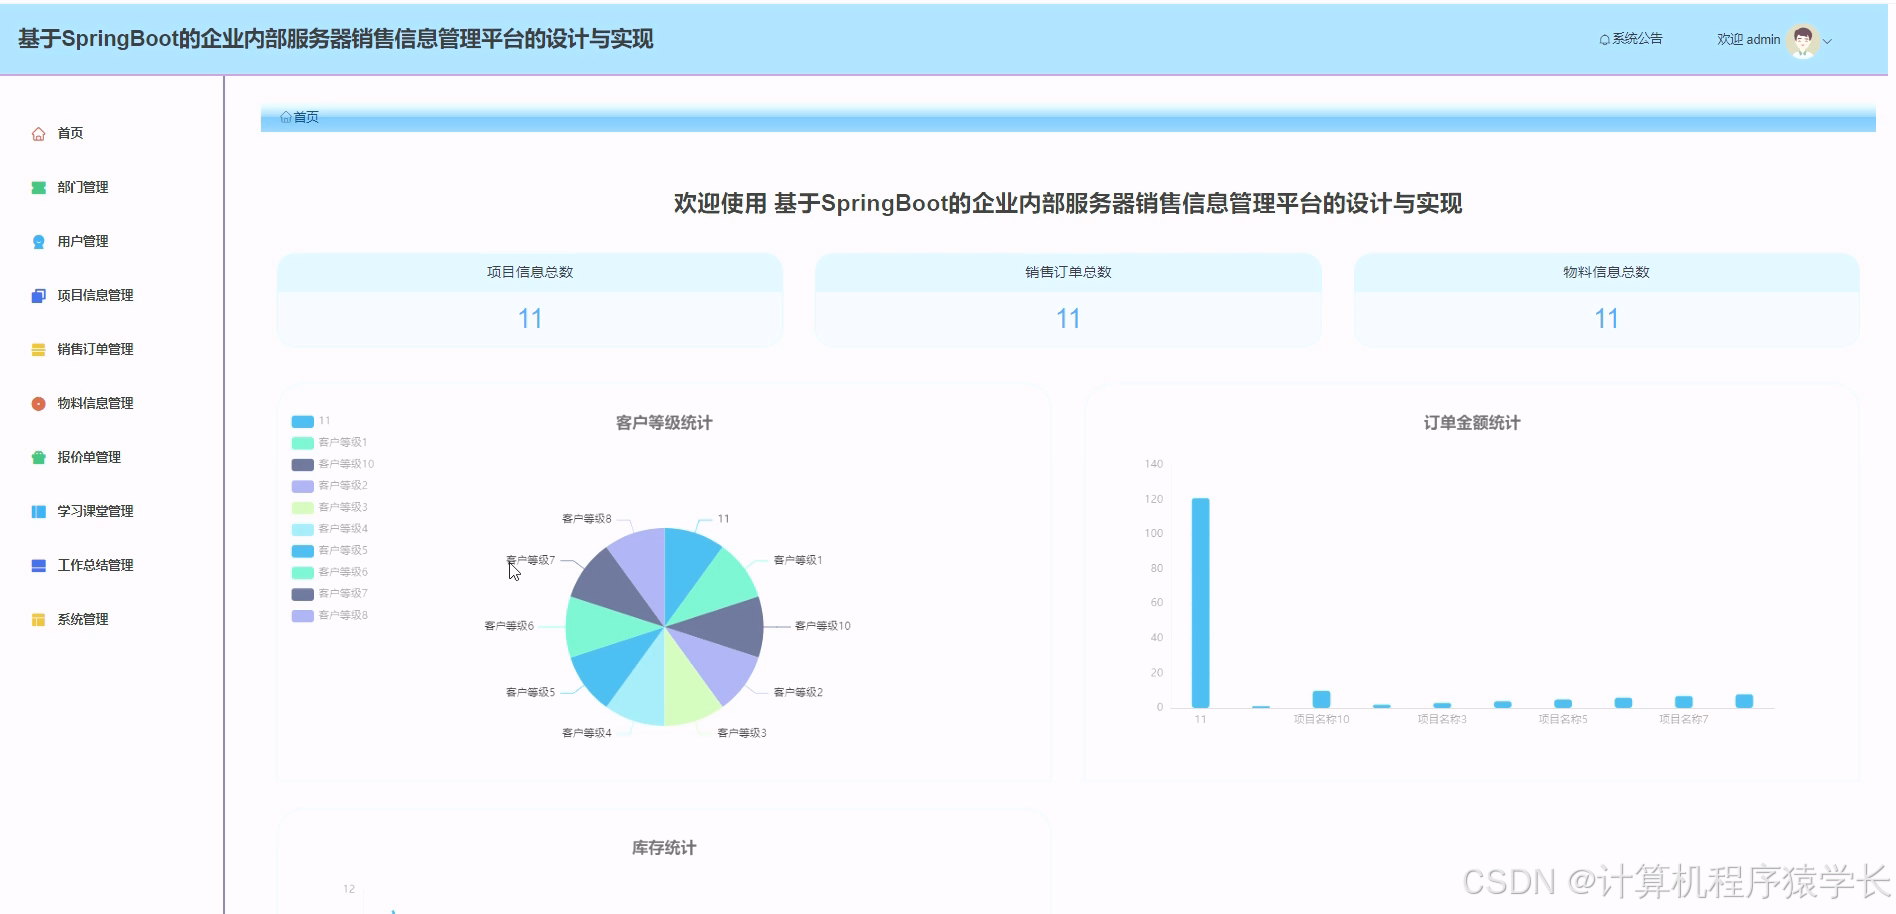Select the 销售订单管理 list icon

(38, 348)
